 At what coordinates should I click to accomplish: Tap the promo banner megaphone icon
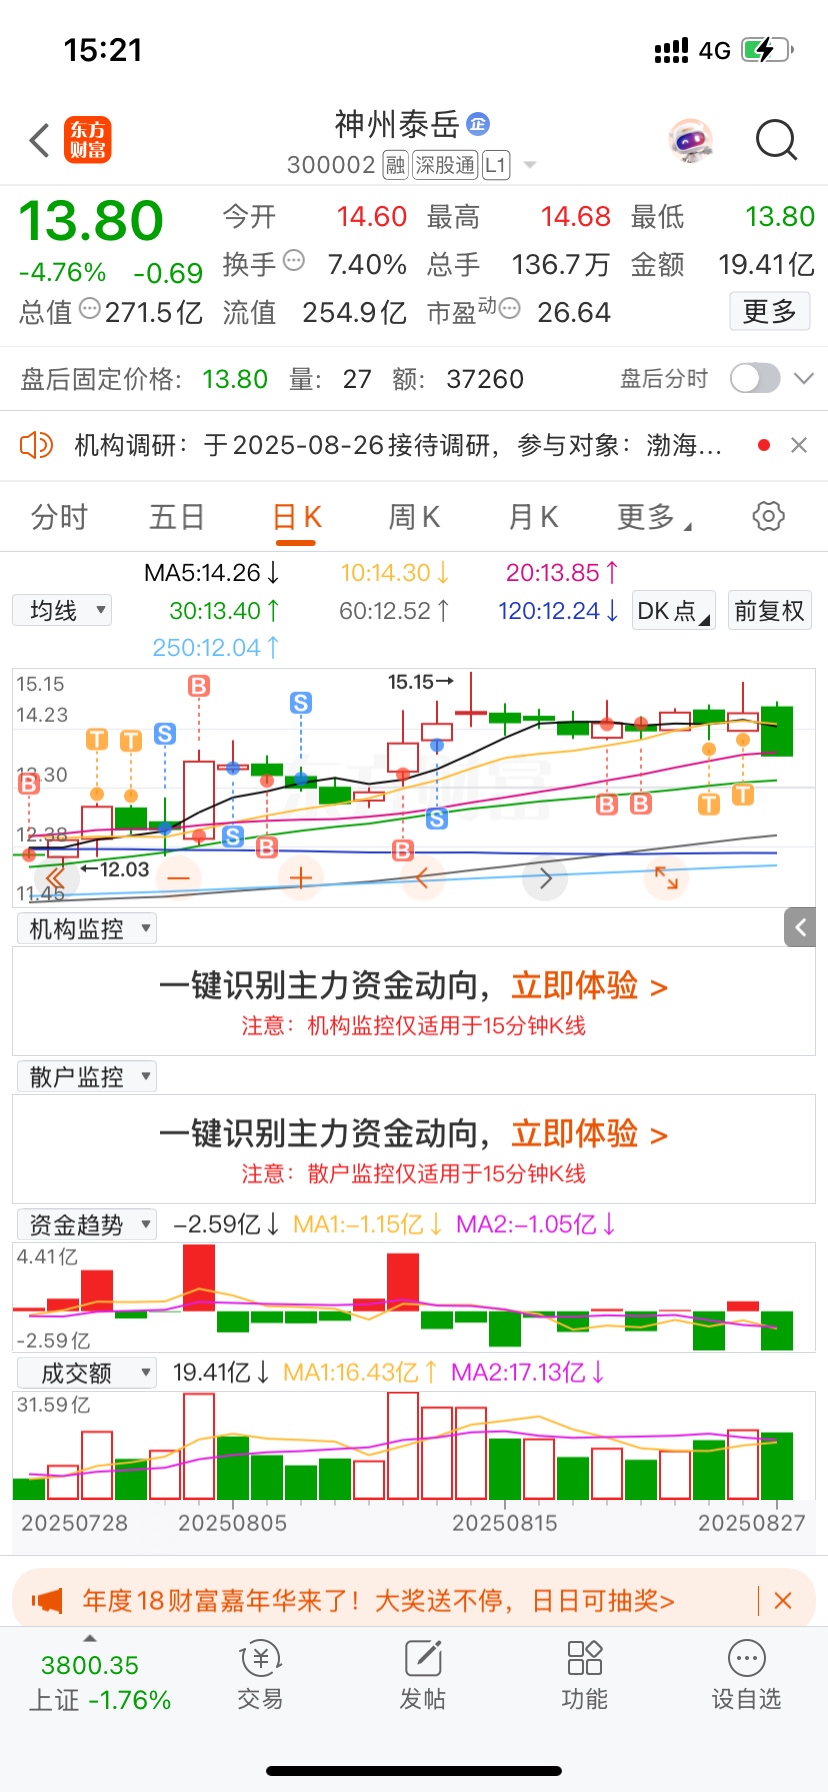pos(47,1601)
